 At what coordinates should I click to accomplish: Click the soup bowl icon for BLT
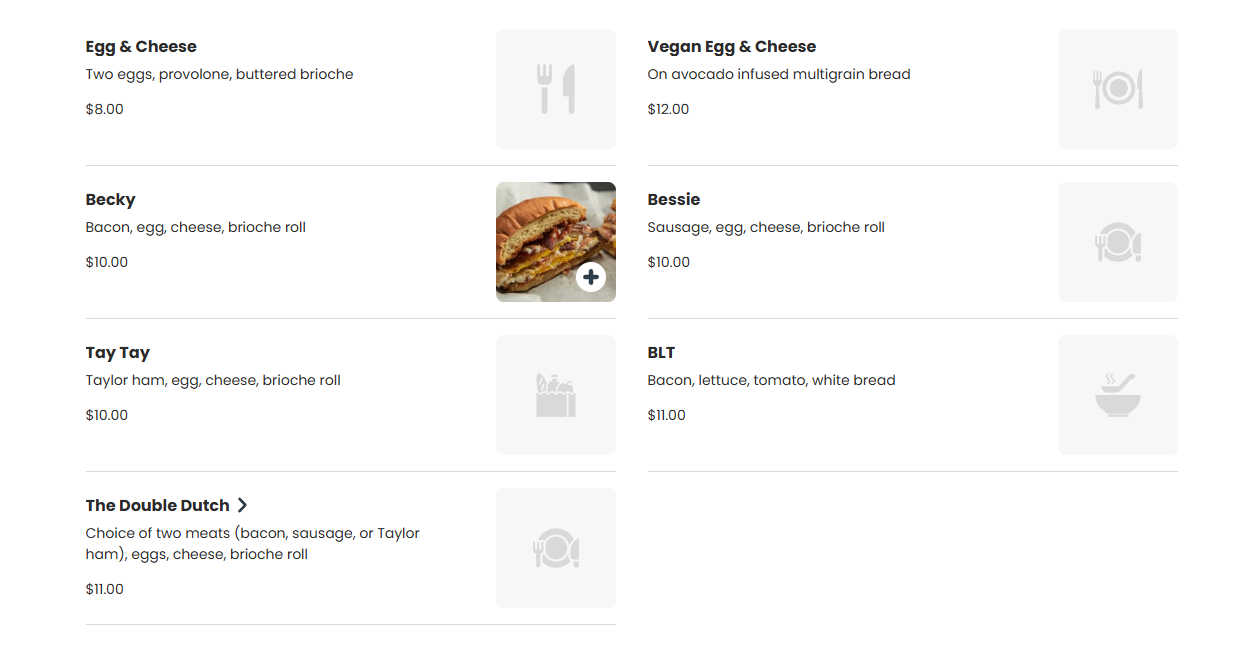coord(1118,395)
